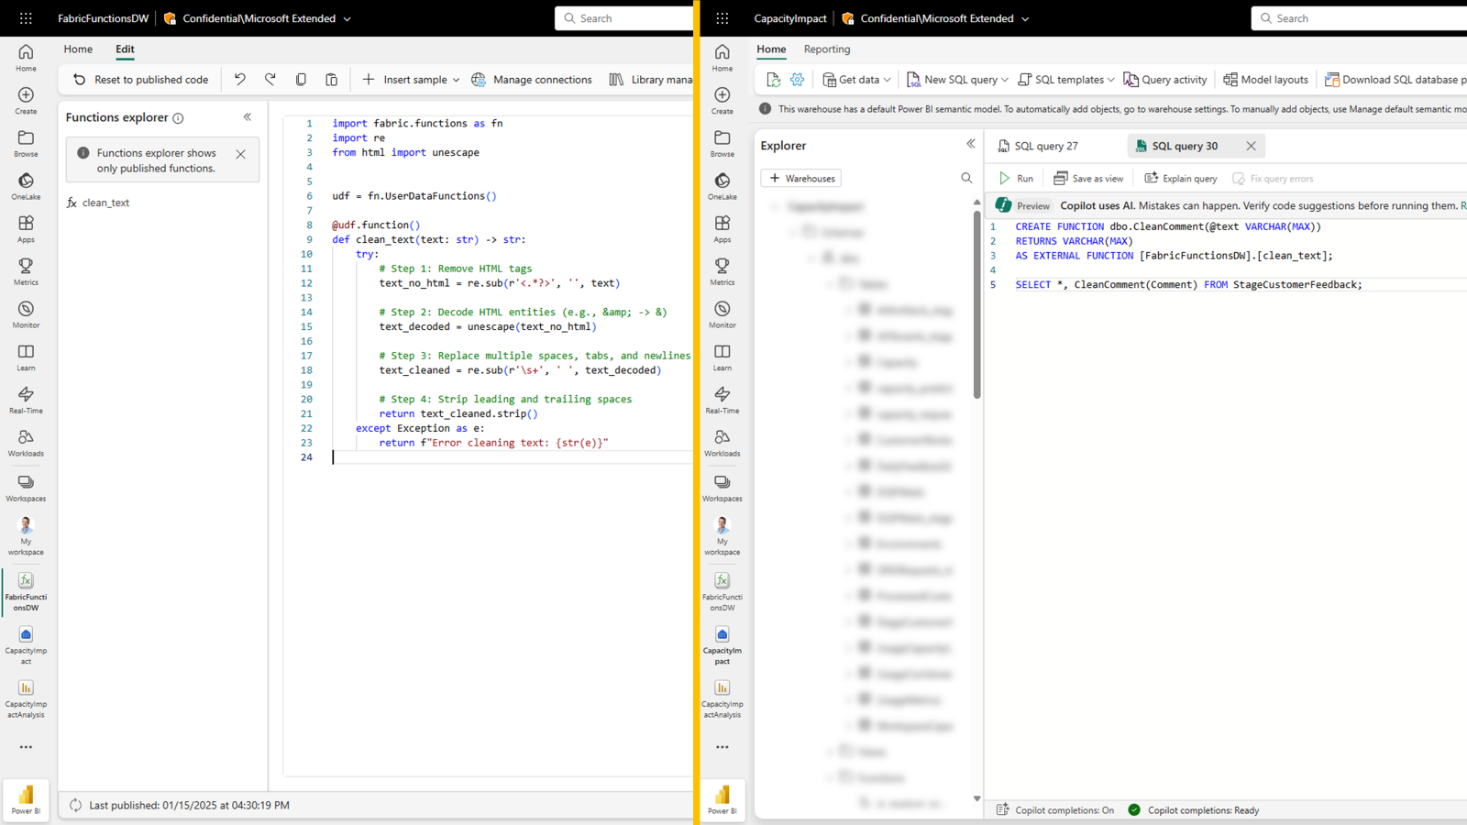The image size is (1467, 825).
Task: Click the Warehouses add button
Action: click(x=801, y=178)
